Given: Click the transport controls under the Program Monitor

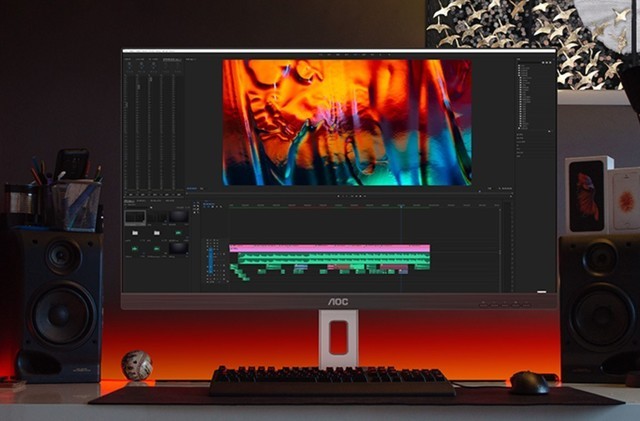Looking at the screenshot, I should 351,196.
